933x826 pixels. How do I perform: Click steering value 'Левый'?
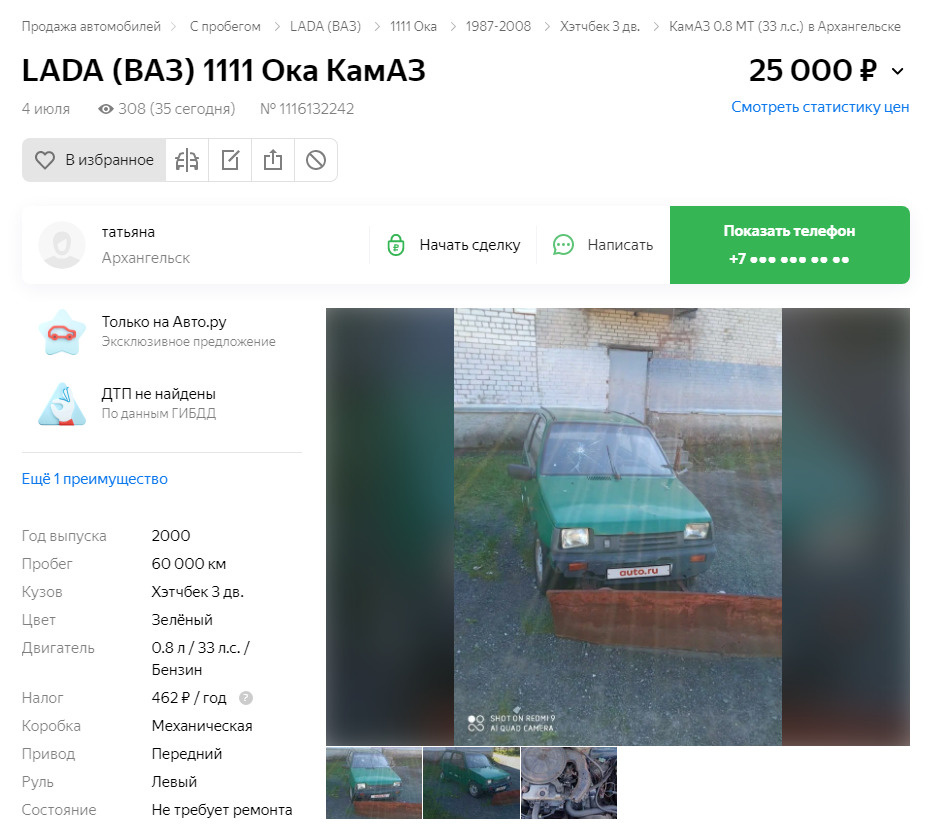(174, 781)
